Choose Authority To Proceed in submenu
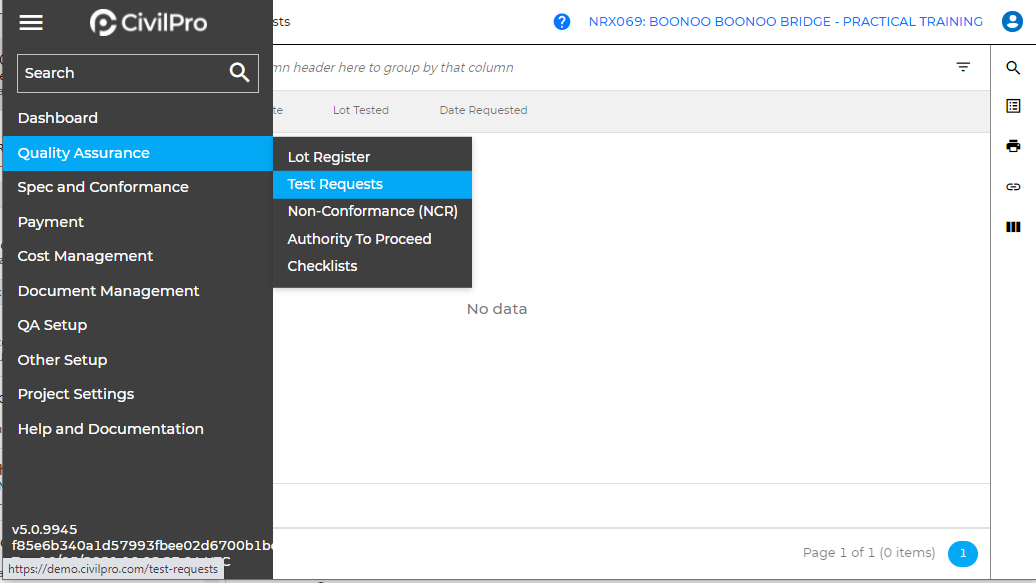 359,239
